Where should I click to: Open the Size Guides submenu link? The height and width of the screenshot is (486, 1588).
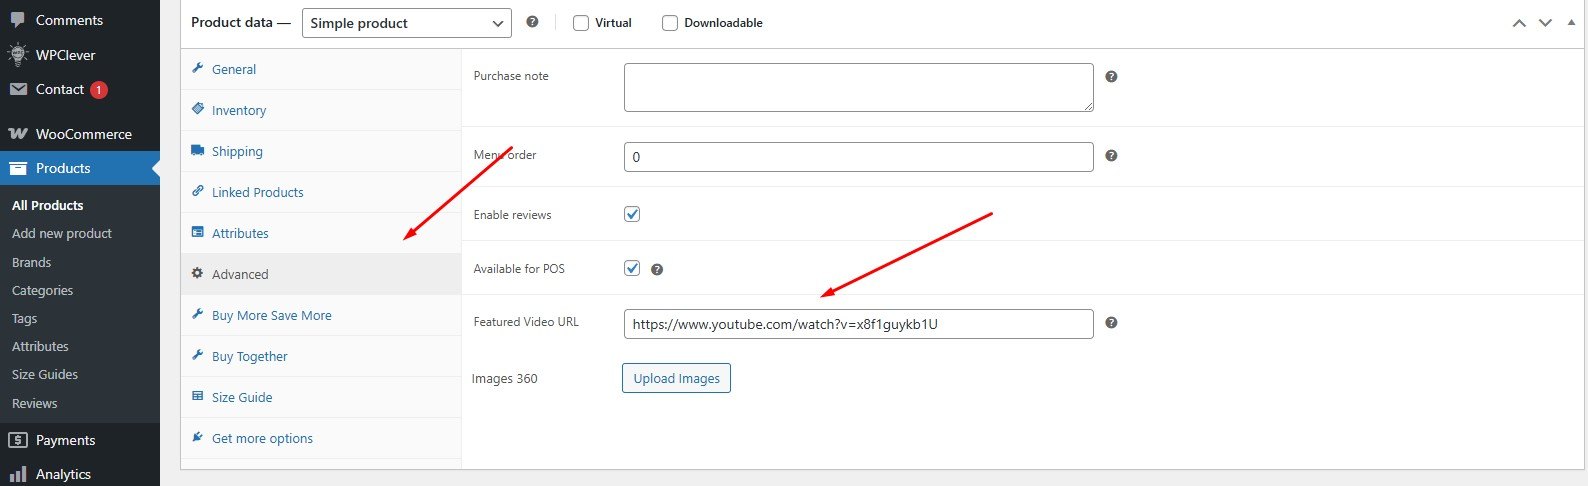pos(45,374)
